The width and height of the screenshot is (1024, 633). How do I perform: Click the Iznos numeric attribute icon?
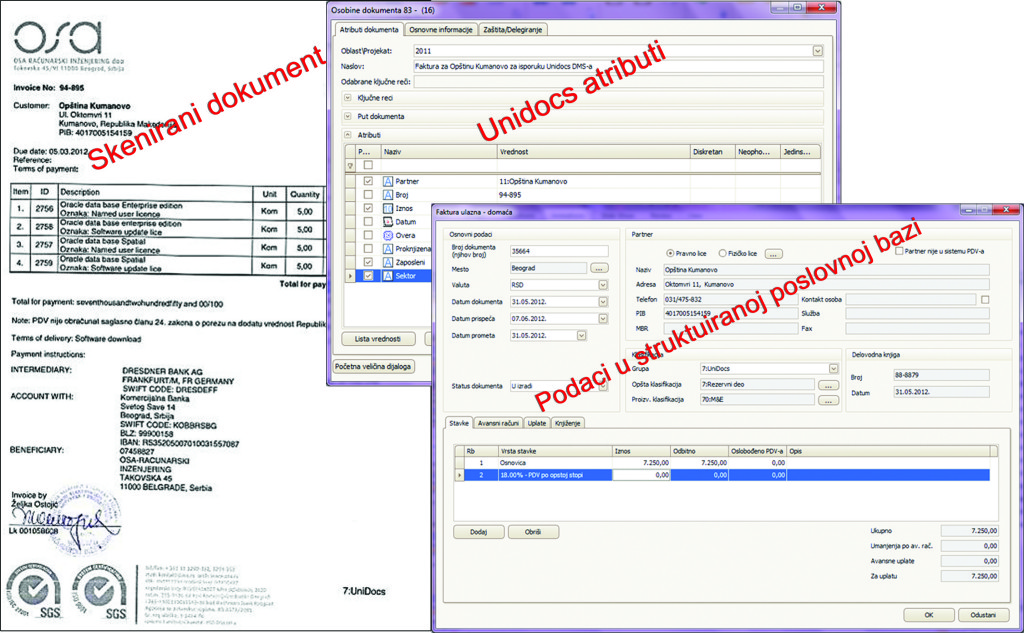tap(388, 208)
